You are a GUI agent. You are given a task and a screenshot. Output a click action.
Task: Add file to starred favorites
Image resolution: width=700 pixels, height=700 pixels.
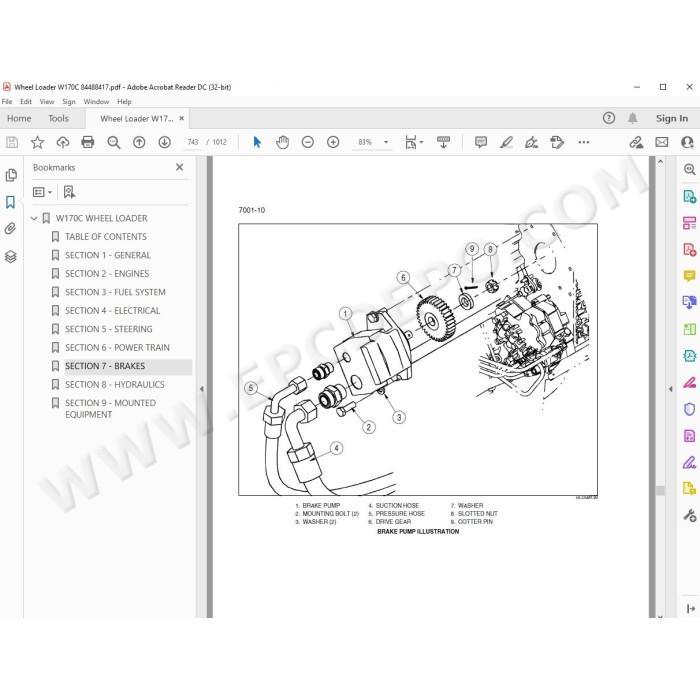[37, 142]
